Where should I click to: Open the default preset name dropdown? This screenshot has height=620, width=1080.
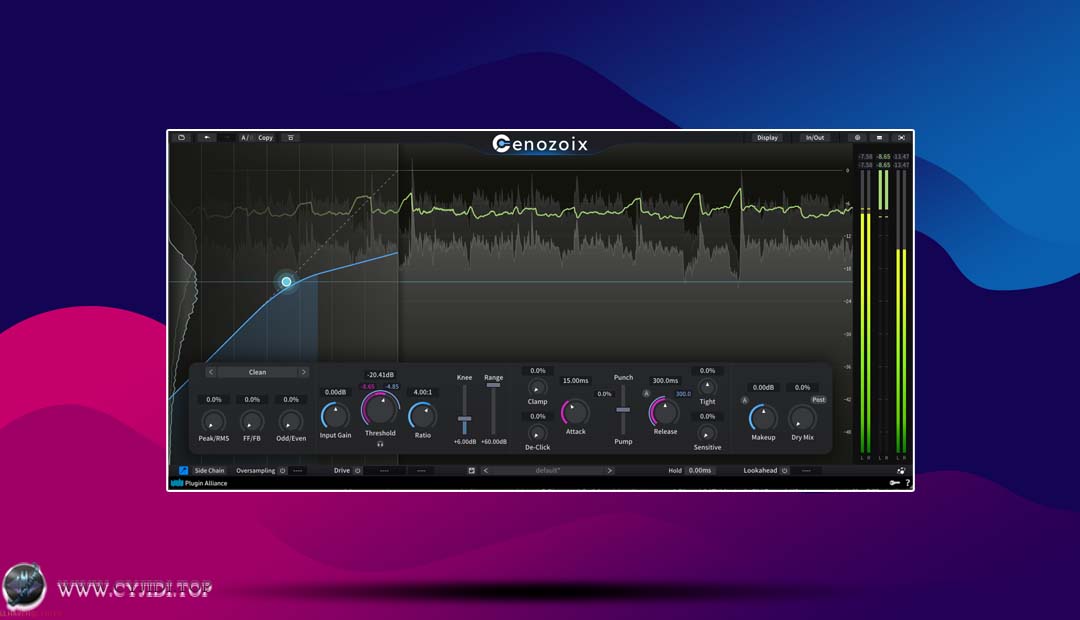[548, 471]
